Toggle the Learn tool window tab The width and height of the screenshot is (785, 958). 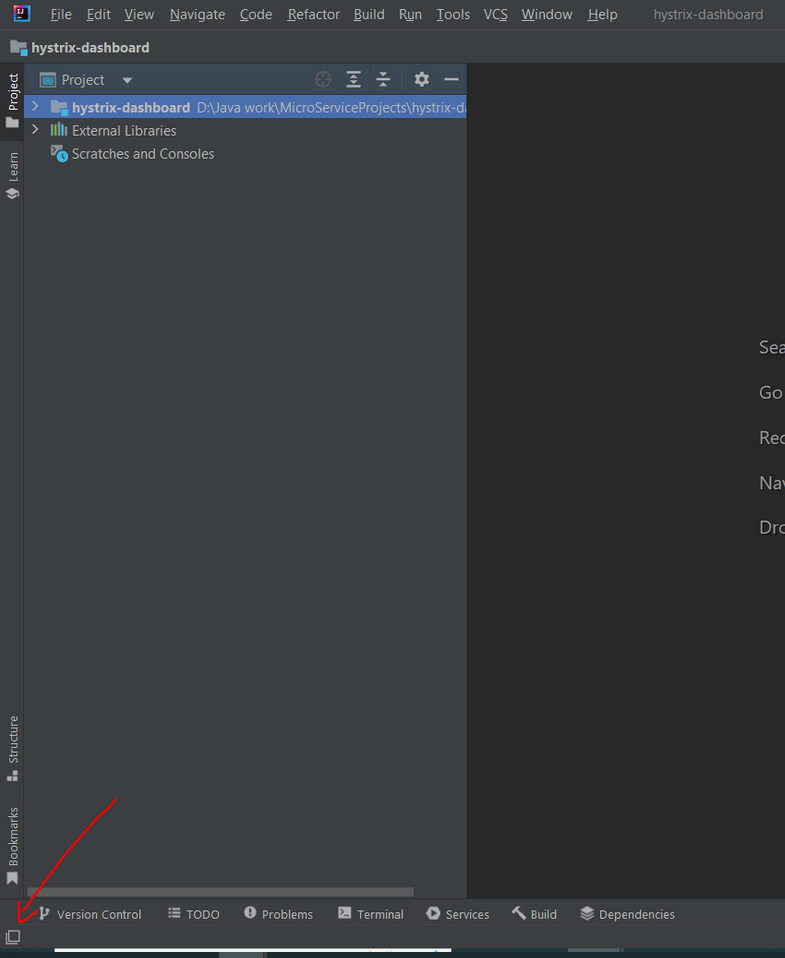(x=12, y=177)
